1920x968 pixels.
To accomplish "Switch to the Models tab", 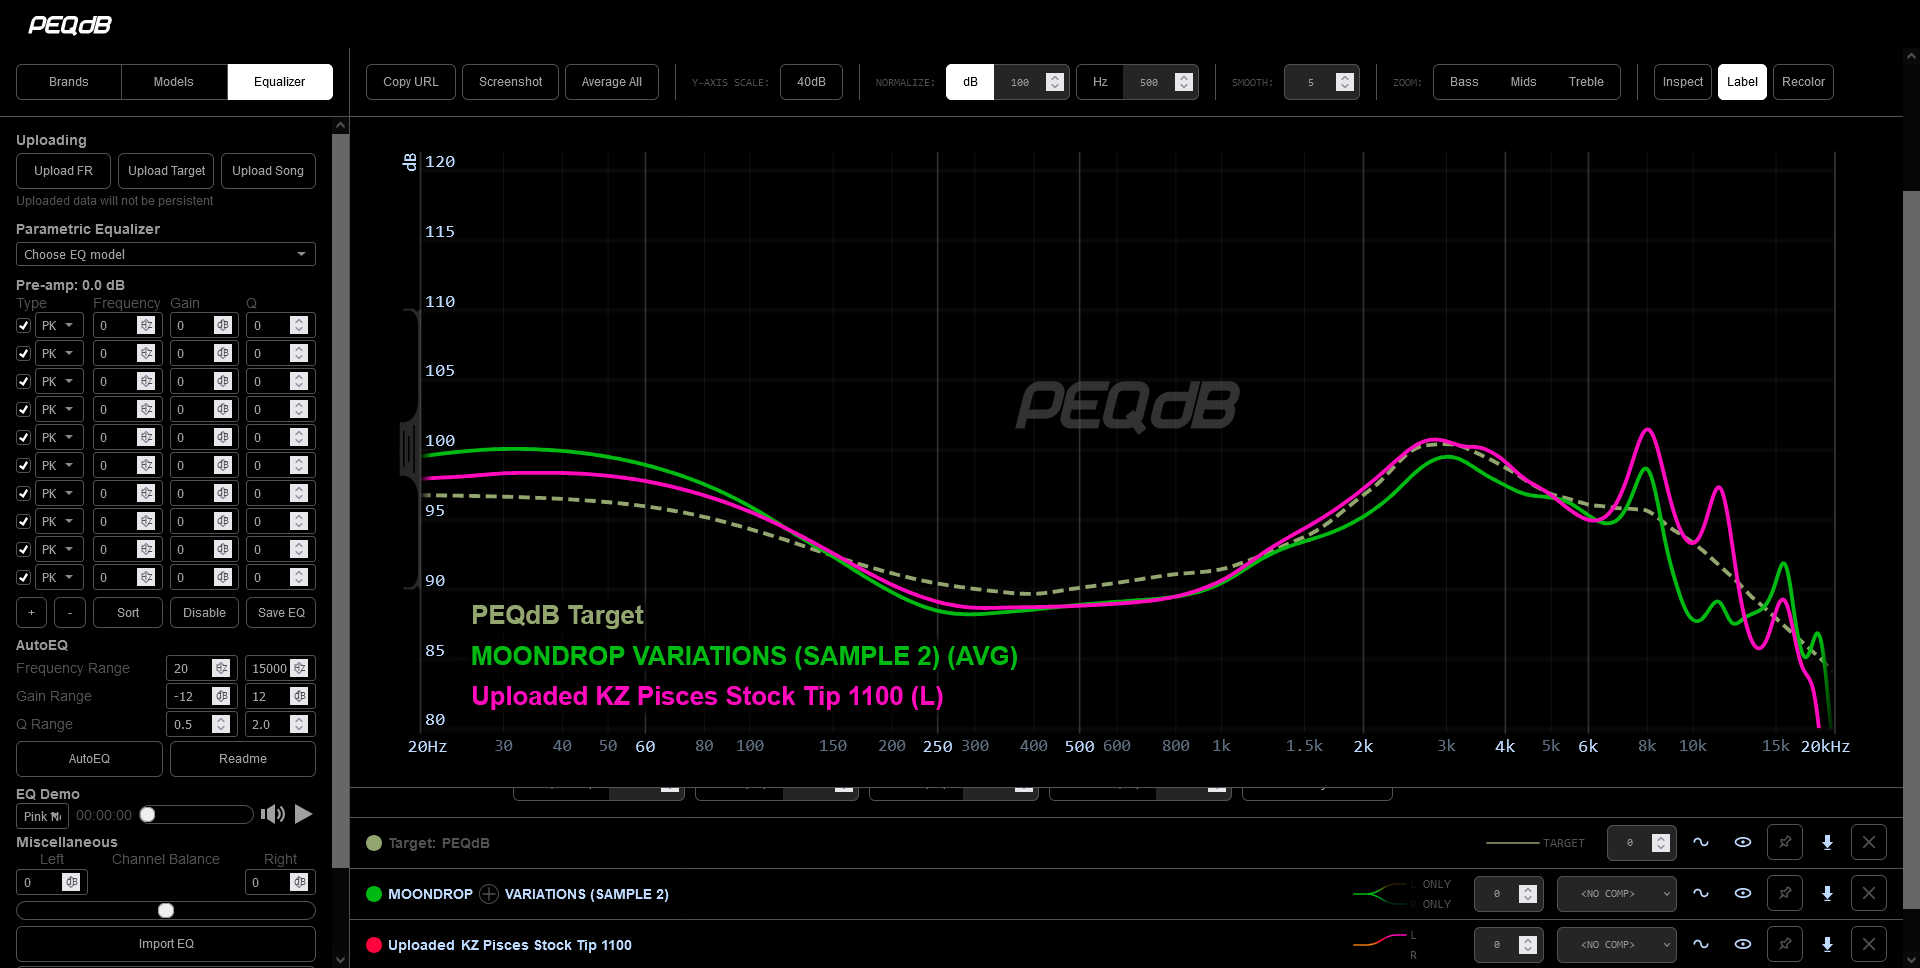I will [x=174, y=82].
